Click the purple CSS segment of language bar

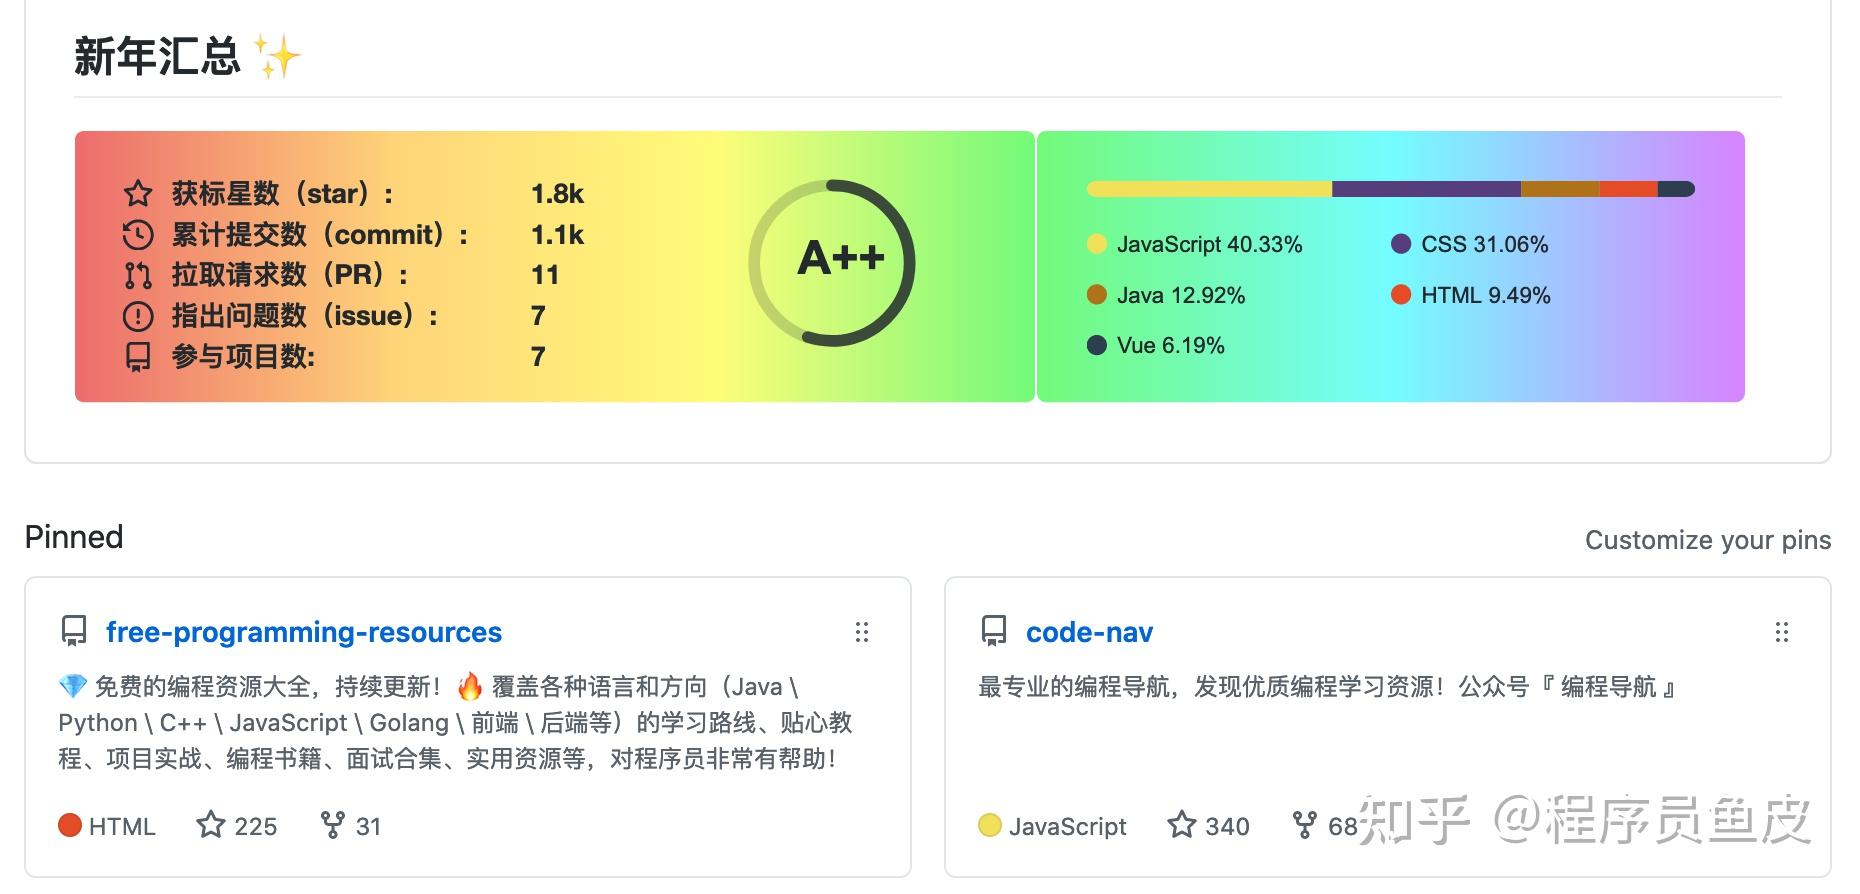(x=1426, y=189)
